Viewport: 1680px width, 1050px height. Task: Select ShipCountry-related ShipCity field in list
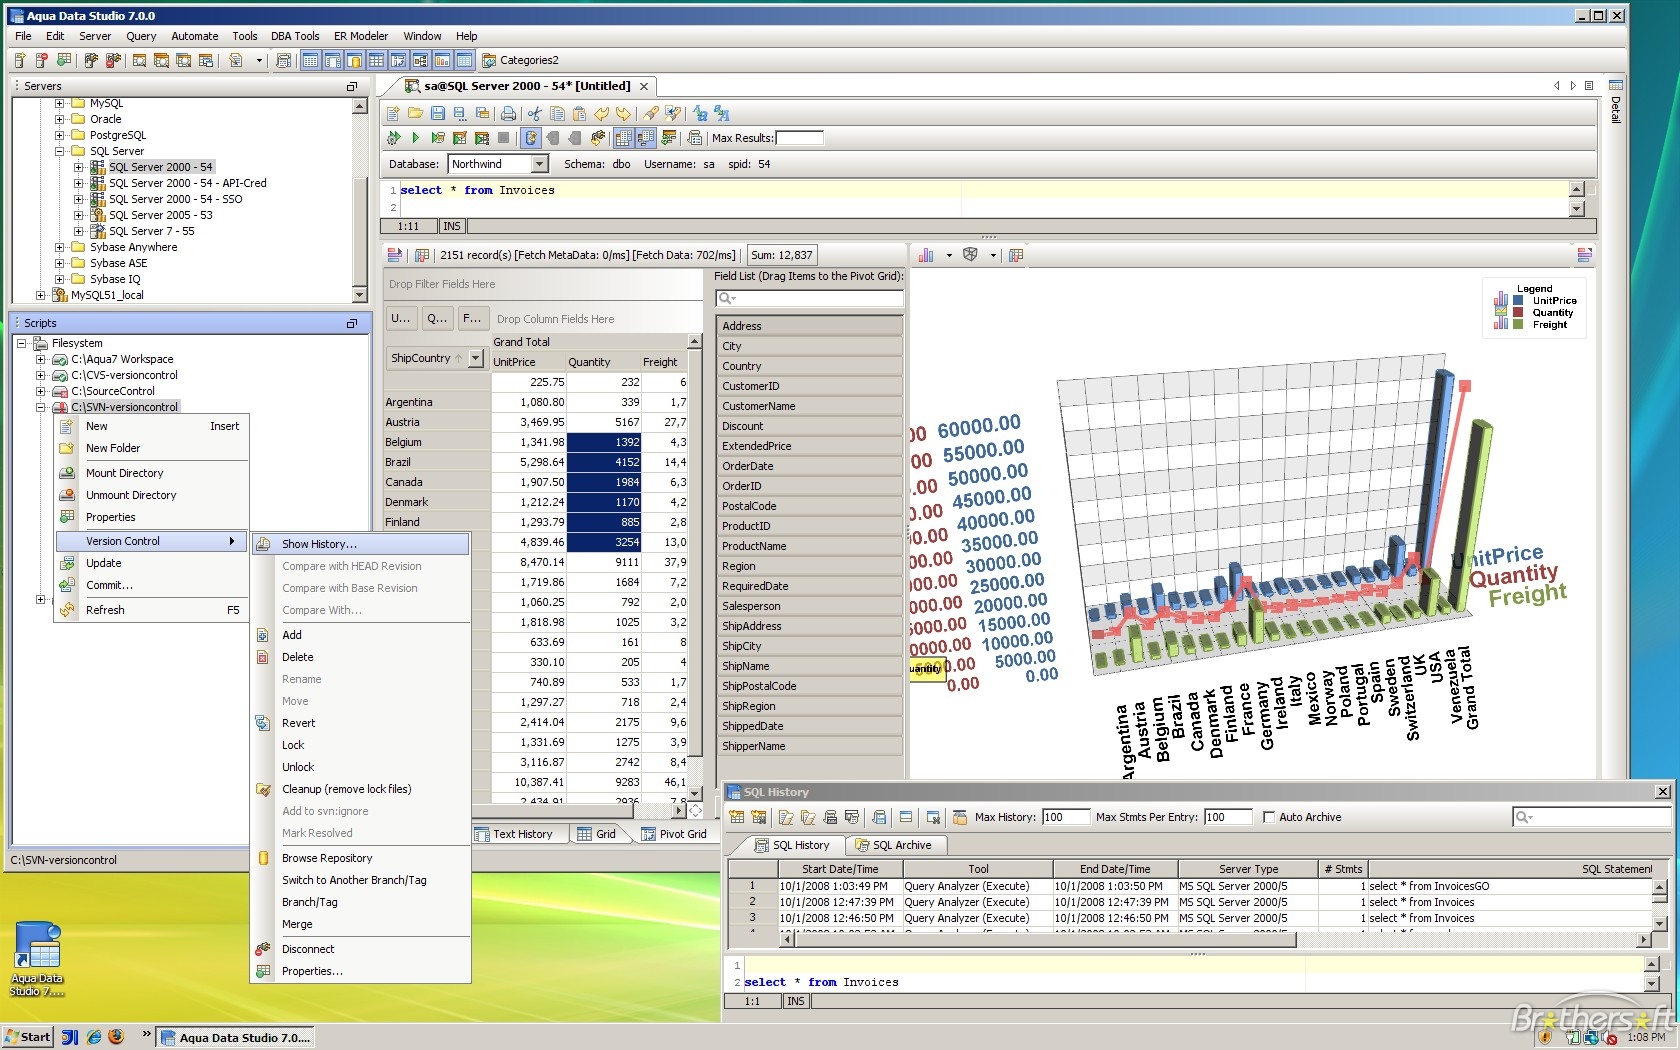[x=809, y=646]
